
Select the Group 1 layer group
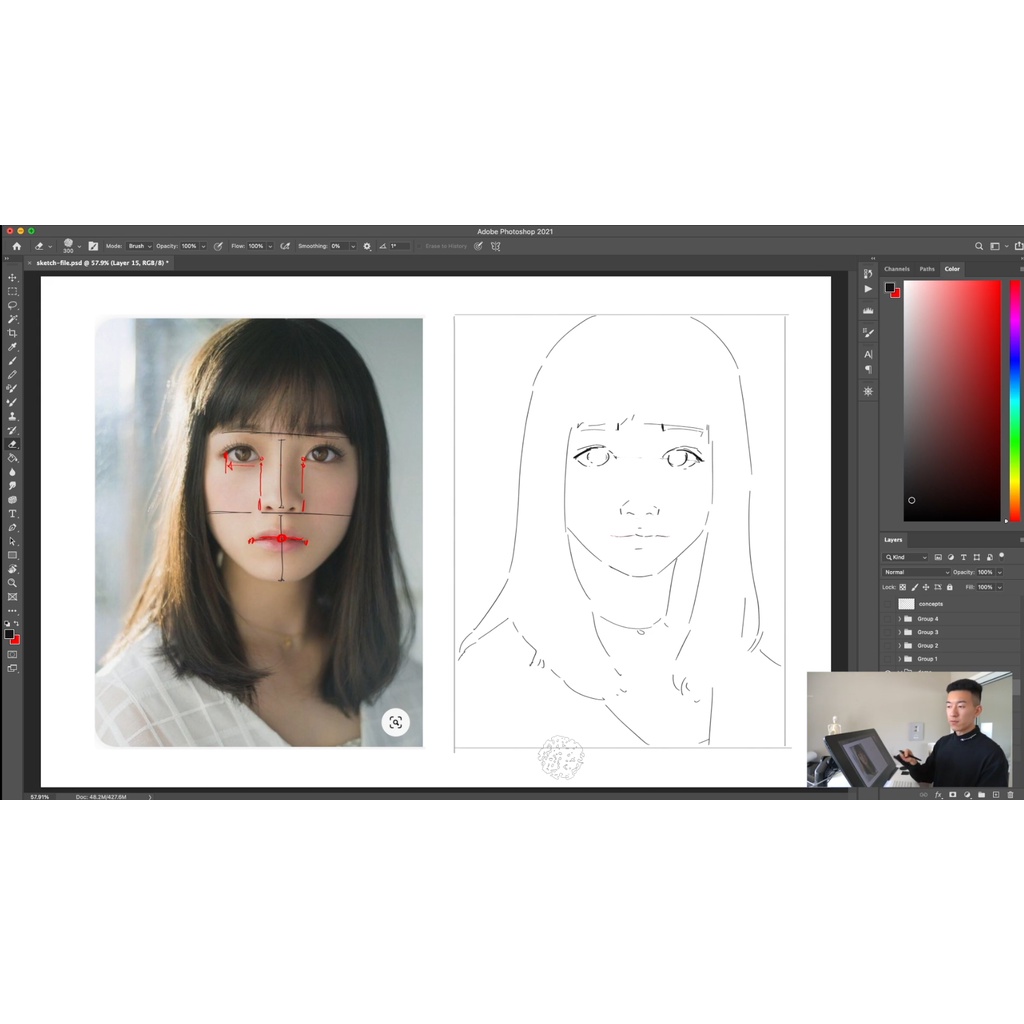tap(928, 659)
